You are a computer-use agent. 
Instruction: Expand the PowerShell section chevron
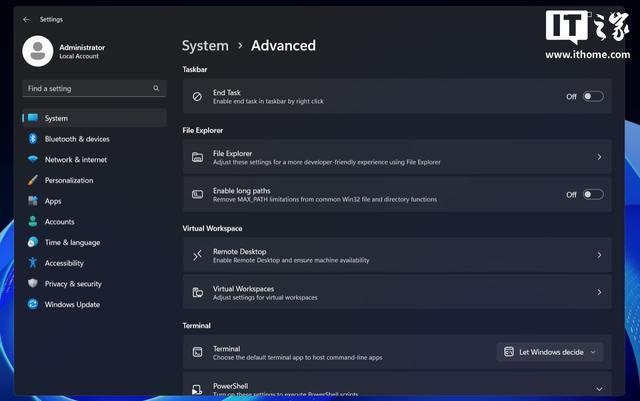(599, 389)
